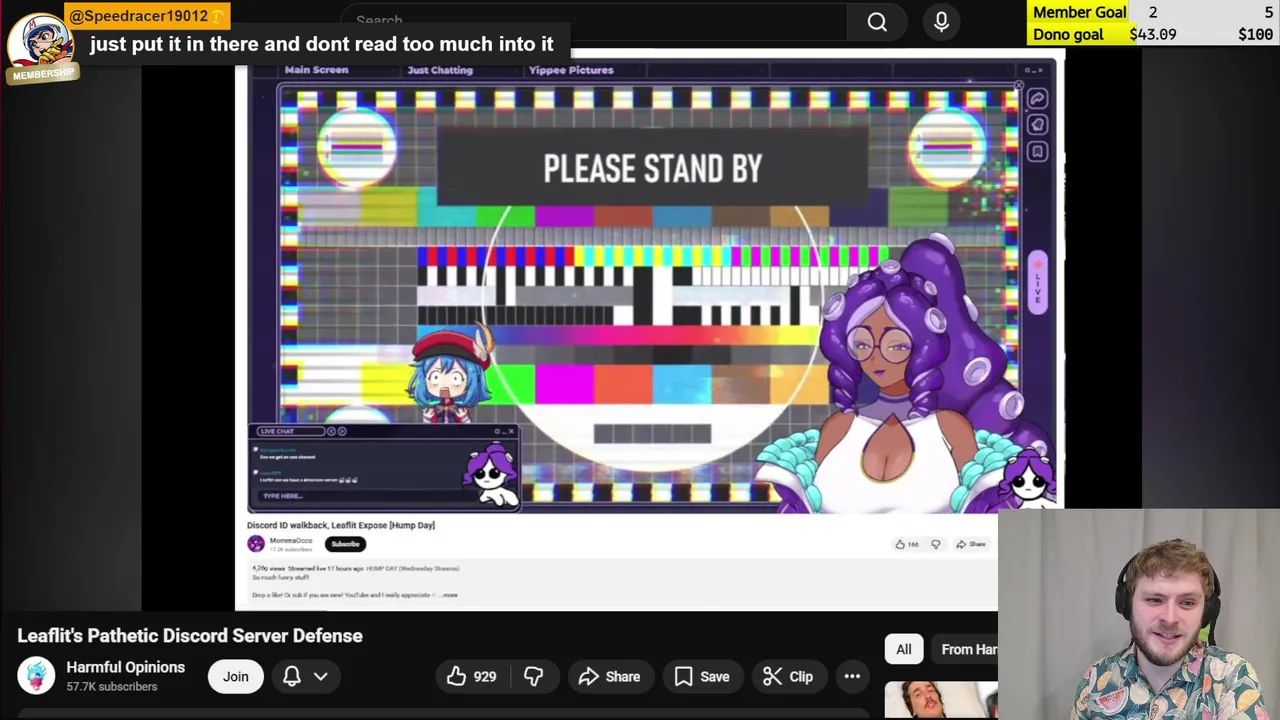Click the notification bell icon
The height and width of the screenshot is (720, 1280).
[x=291, y=677]
